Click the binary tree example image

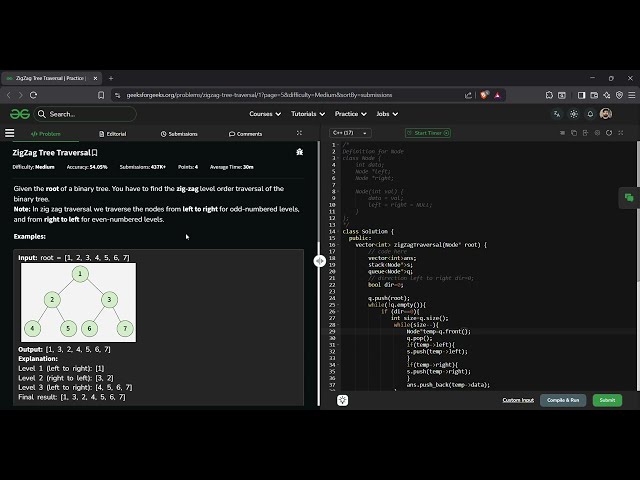tap(78, 302)
